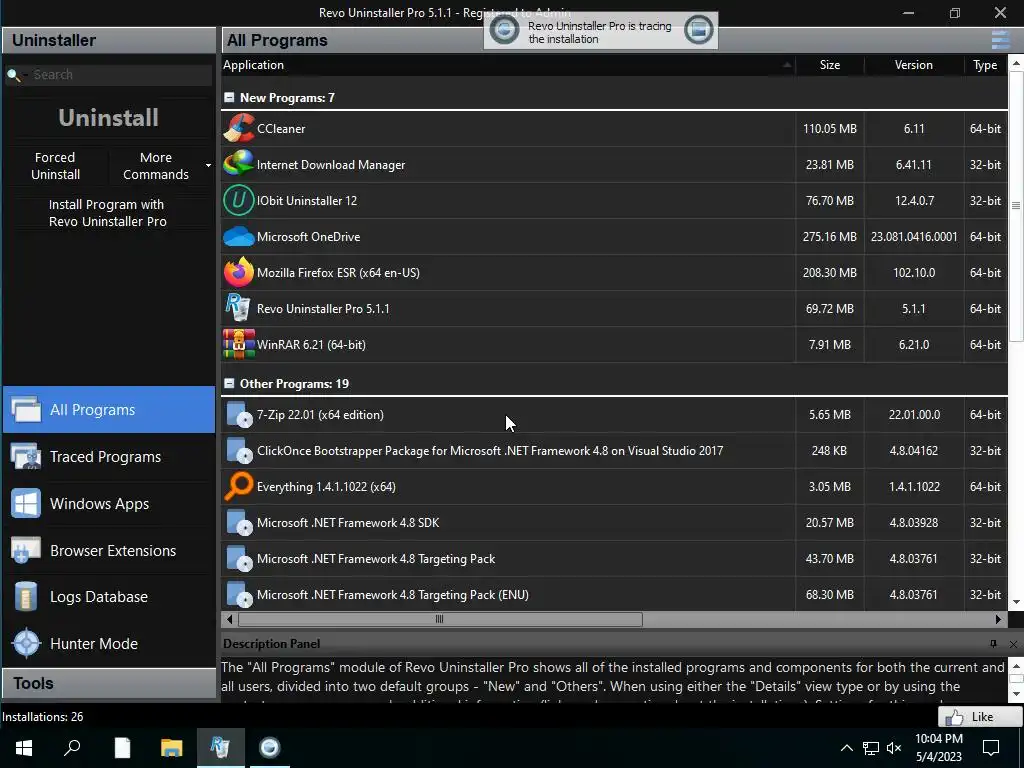Image resolution: width=1024 pixels, height=768 pixels.
Task: Click the program list scroll-down arrow
Action: [1016, 603]
